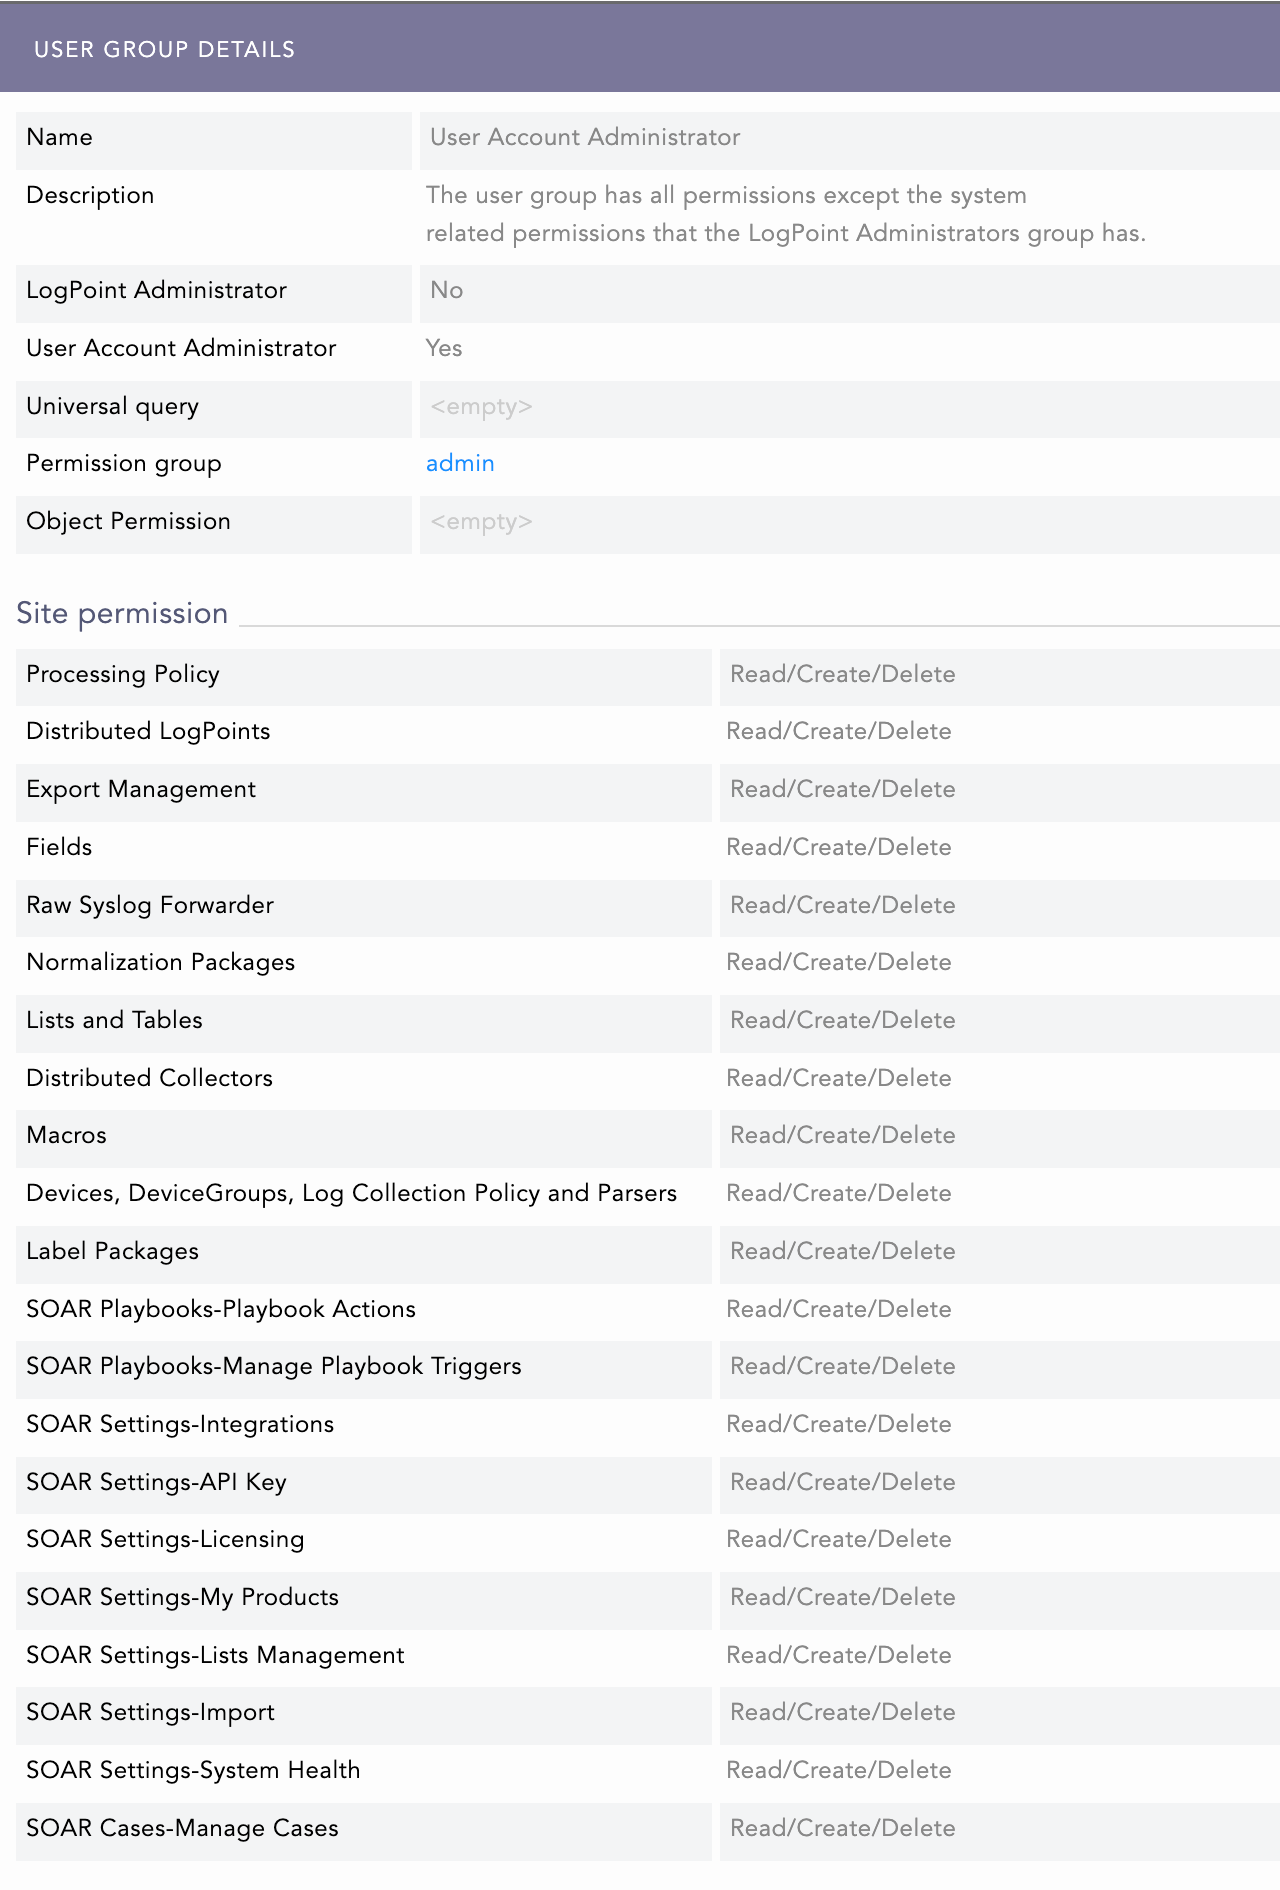Click the SOAR Playbooks-Playbook Actions label
Viewport: 1280px width, 1890px height.
pos(221,1309)
